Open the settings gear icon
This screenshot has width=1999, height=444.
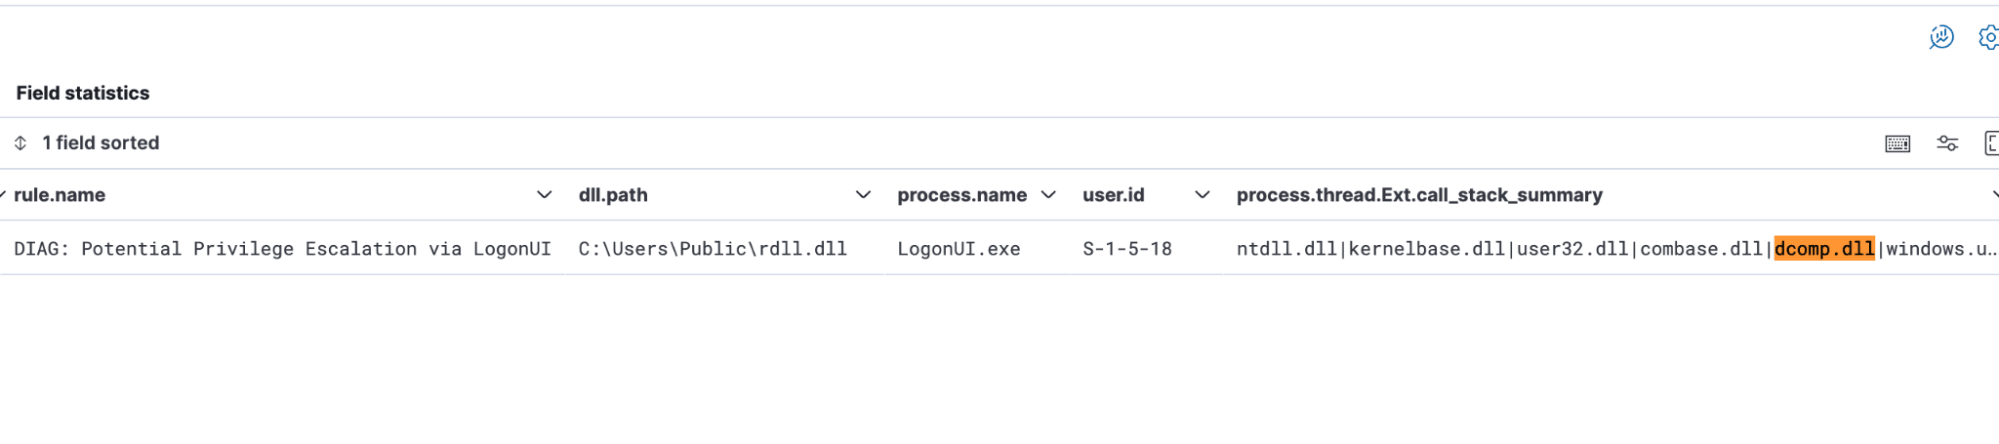coord(1989,38)
